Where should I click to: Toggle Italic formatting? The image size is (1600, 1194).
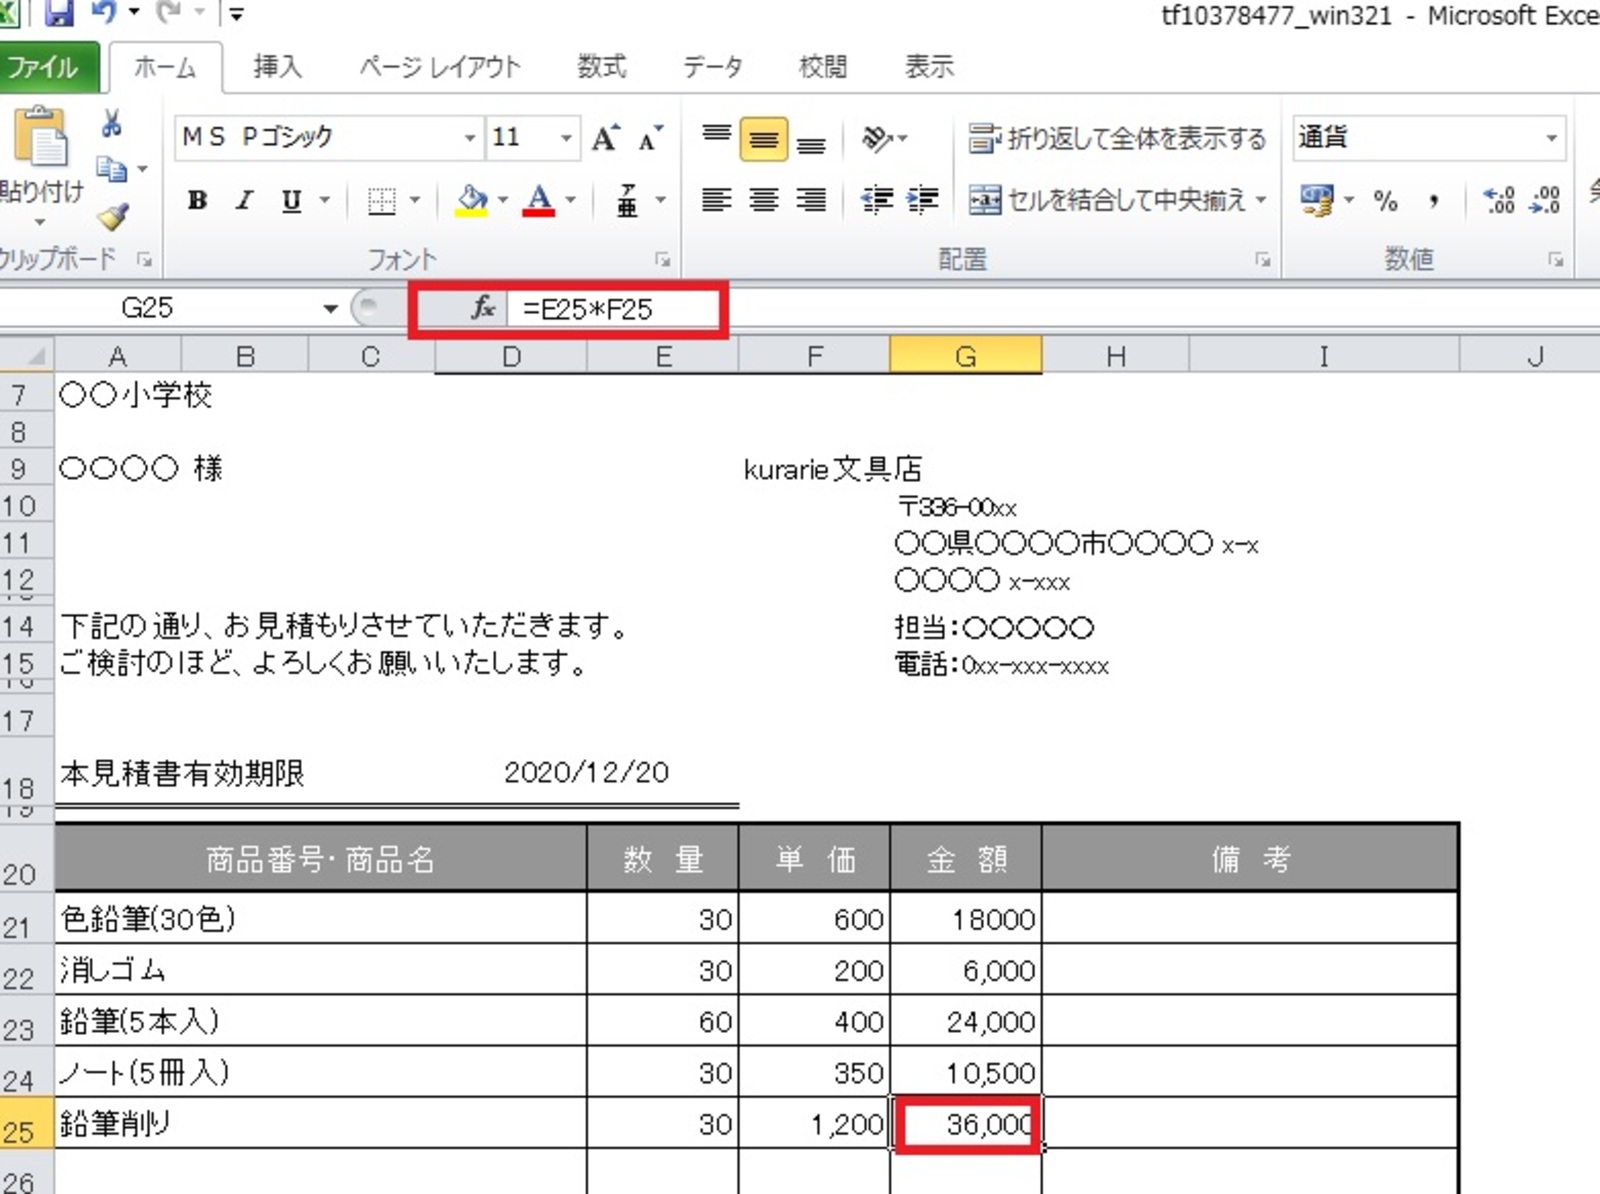click(x=244, y=200)
